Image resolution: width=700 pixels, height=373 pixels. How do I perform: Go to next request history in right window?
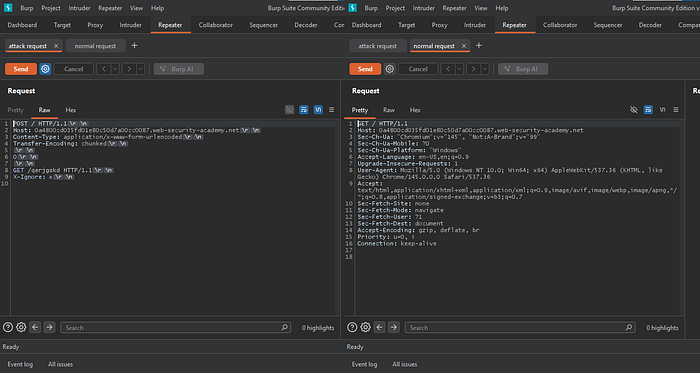[x=473, y=69]
